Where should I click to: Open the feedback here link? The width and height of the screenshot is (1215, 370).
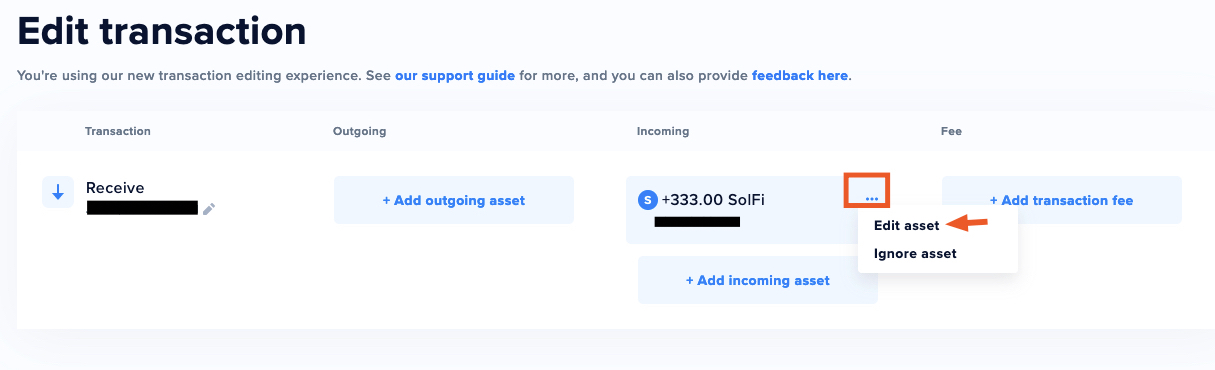coord(800,75)
